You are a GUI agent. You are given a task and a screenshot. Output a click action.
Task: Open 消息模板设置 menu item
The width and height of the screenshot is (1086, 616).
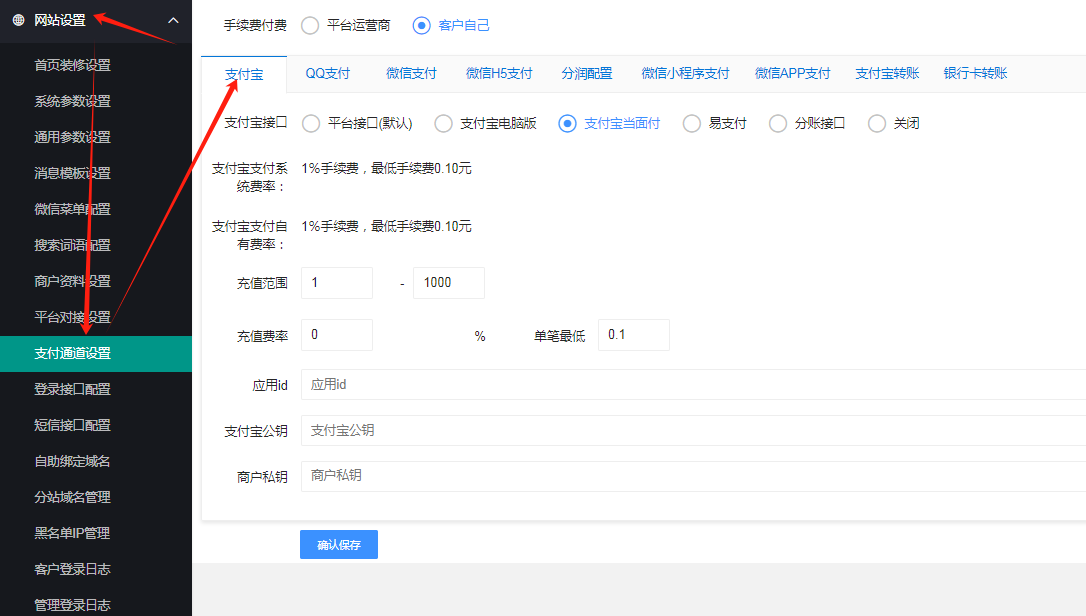click(x=73, y=173)
